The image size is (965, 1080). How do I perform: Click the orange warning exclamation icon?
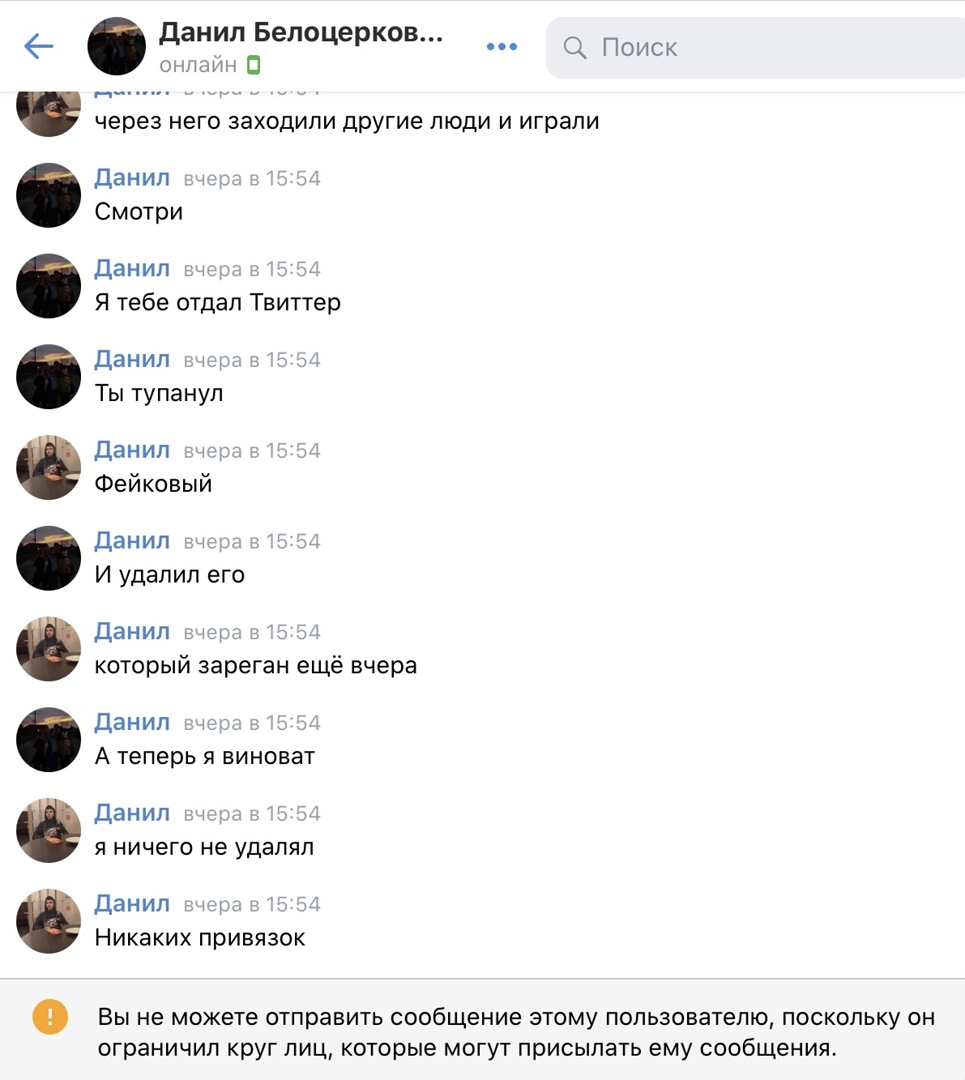(x=50, y=1017)
